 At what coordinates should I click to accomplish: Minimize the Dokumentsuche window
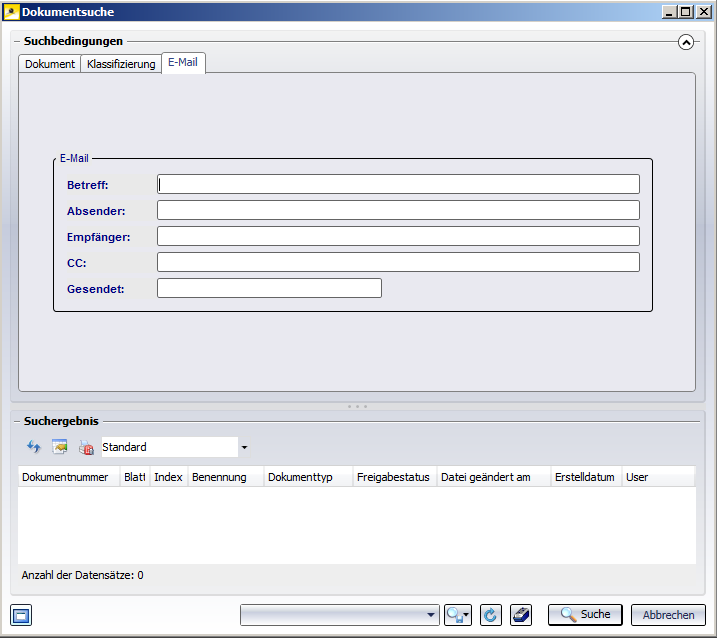669,12
